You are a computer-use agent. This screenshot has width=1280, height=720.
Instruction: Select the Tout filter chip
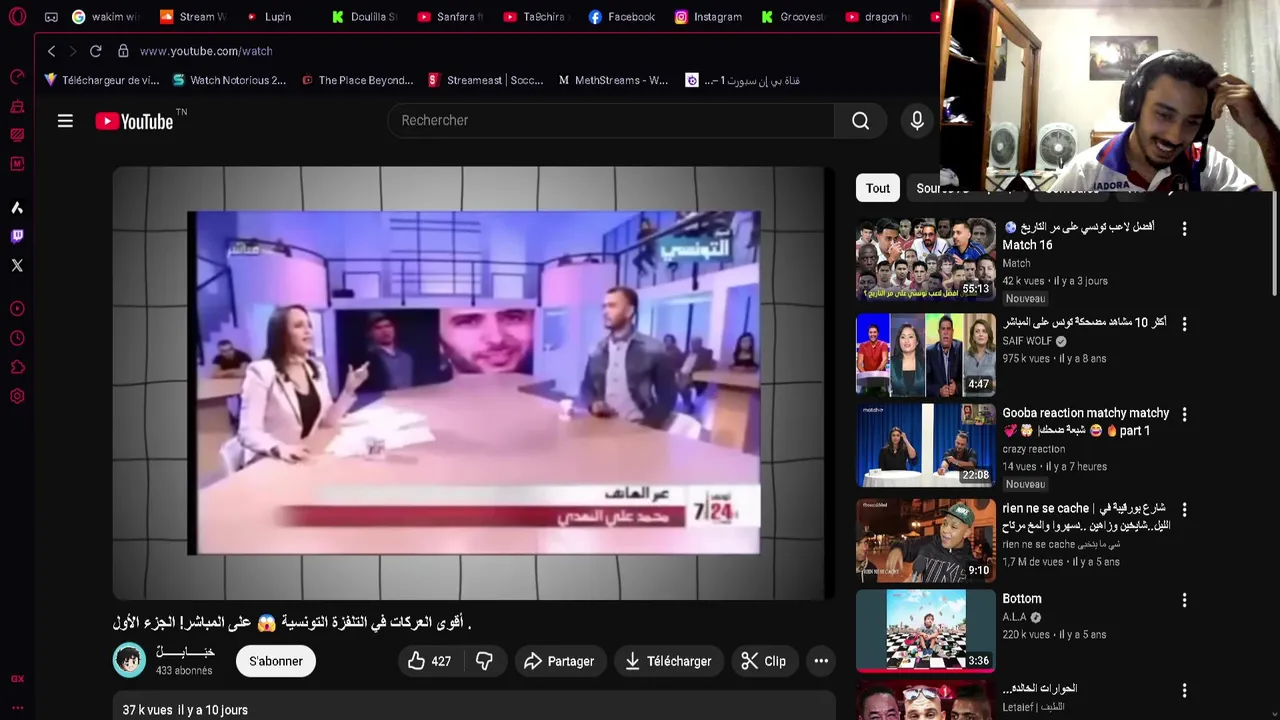pyautogui.click(x=878, y=188)
